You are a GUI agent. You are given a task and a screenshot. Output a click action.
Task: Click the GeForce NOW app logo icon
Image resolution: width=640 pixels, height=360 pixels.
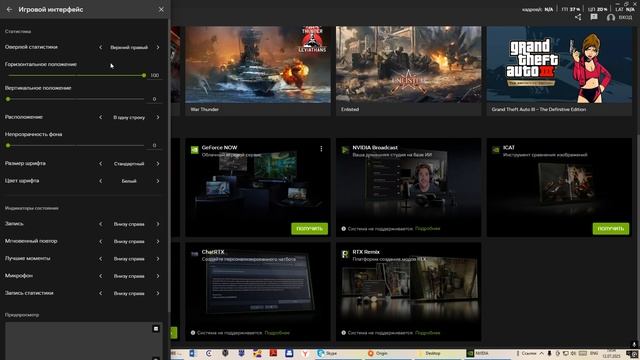tap(195, 150)
